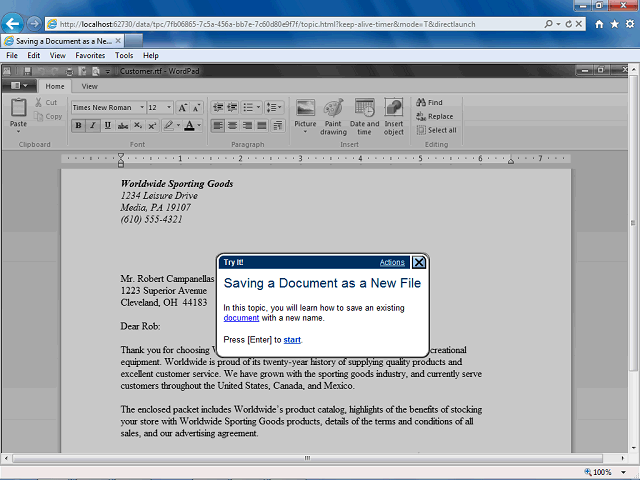
Task: Click the increase indent icon
Action: (232, 108)
